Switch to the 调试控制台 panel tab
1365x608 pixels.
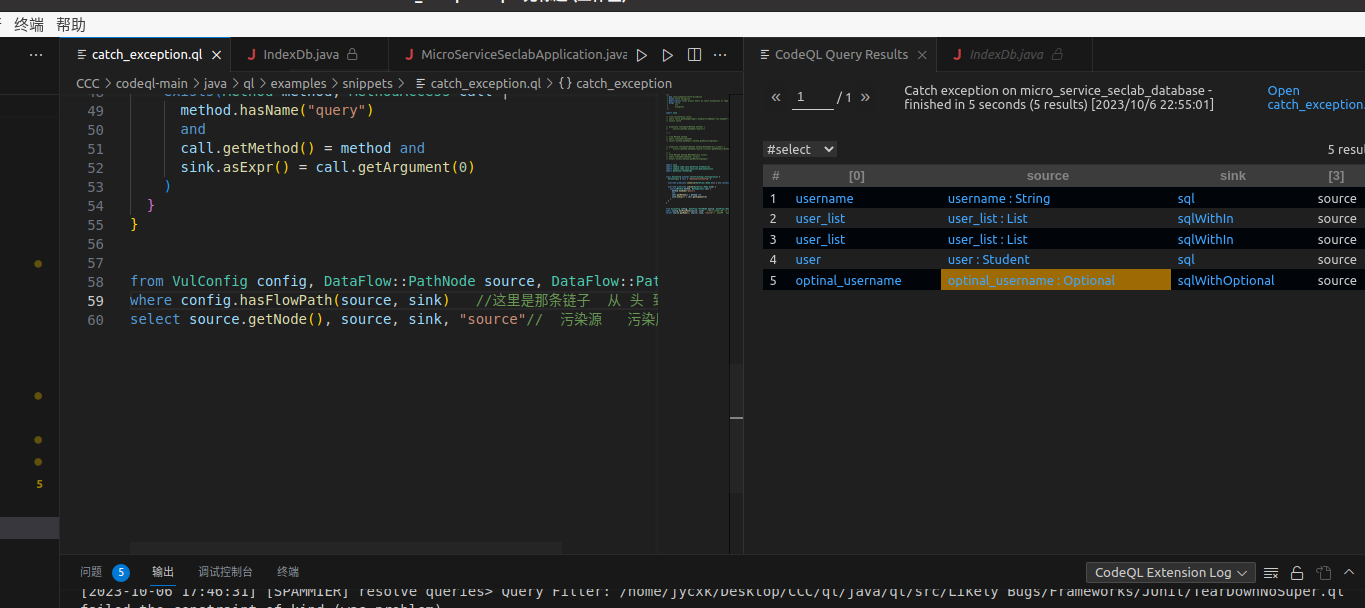point(225,572)
